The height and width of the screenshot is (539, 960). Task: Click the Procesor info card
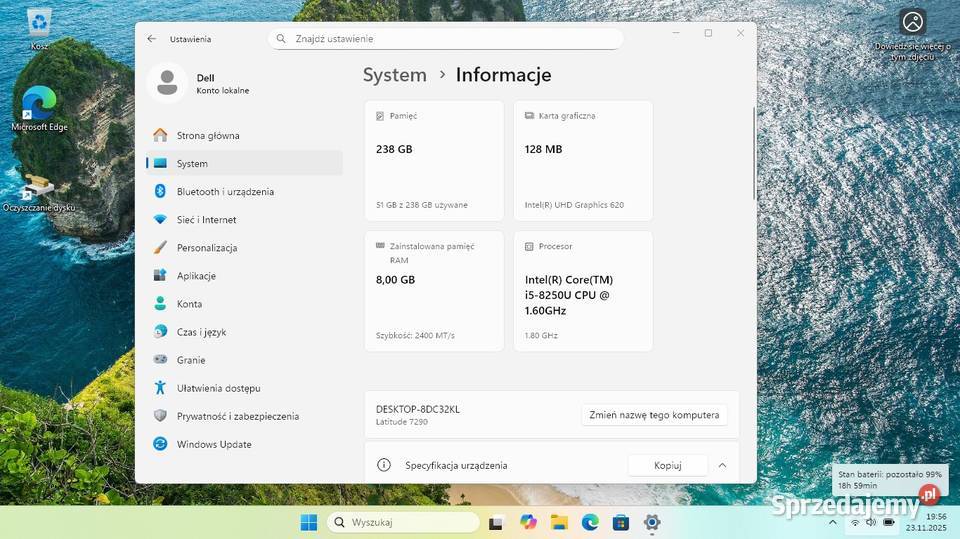tap(583, 291)
